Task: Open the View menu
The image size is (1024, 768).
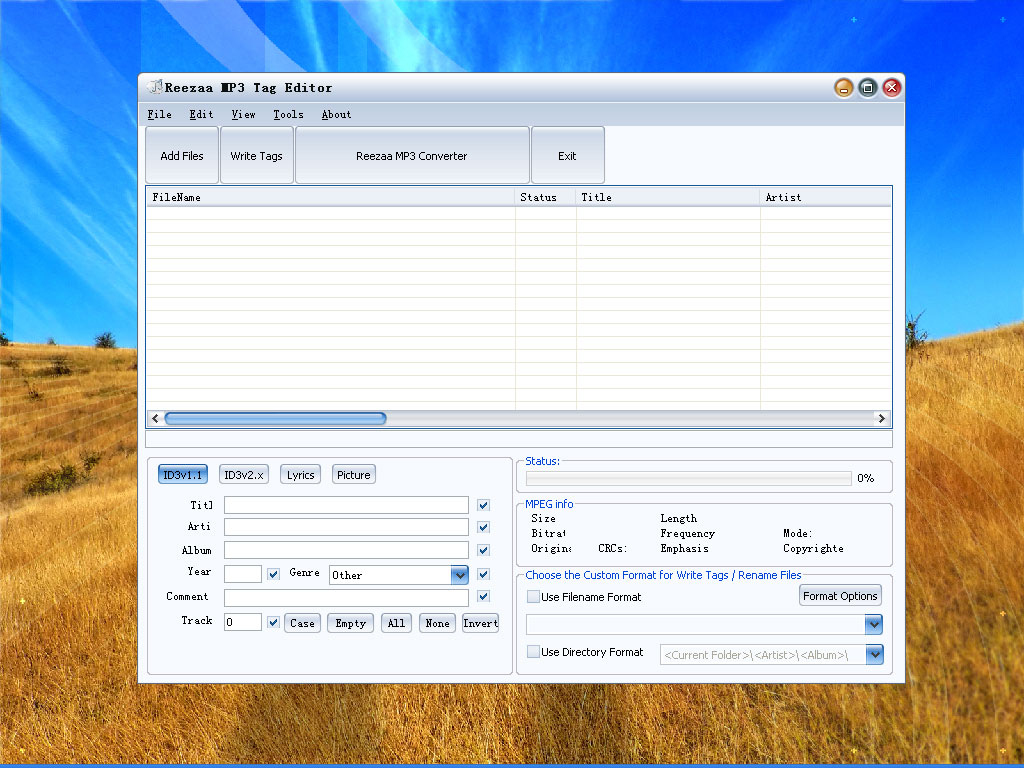Action: [x=243, y=114]
